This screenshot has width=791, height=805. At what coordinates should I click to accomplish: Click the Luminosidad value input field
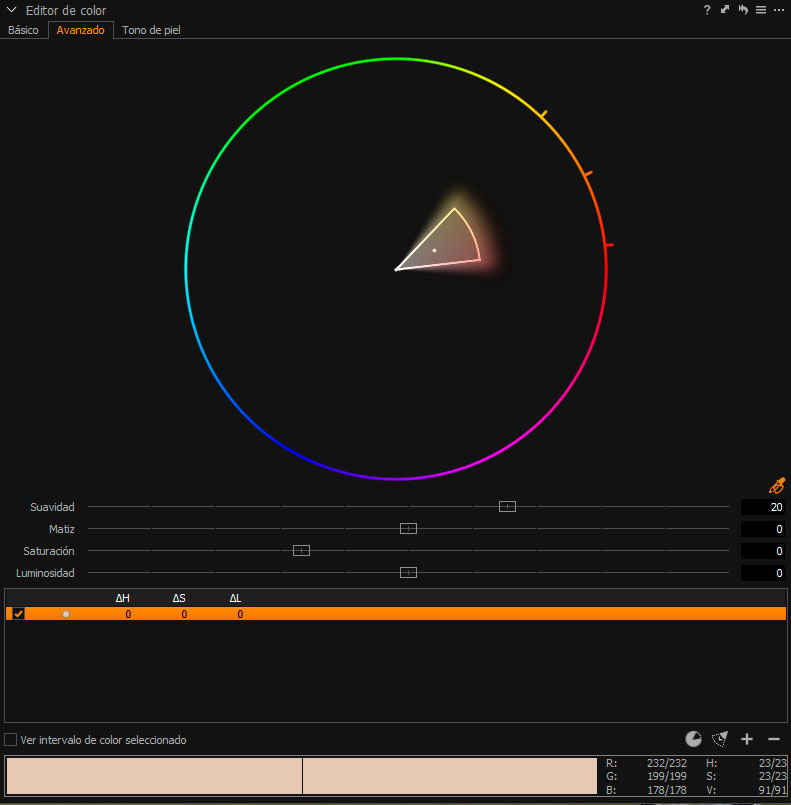(x=763, y=573)
